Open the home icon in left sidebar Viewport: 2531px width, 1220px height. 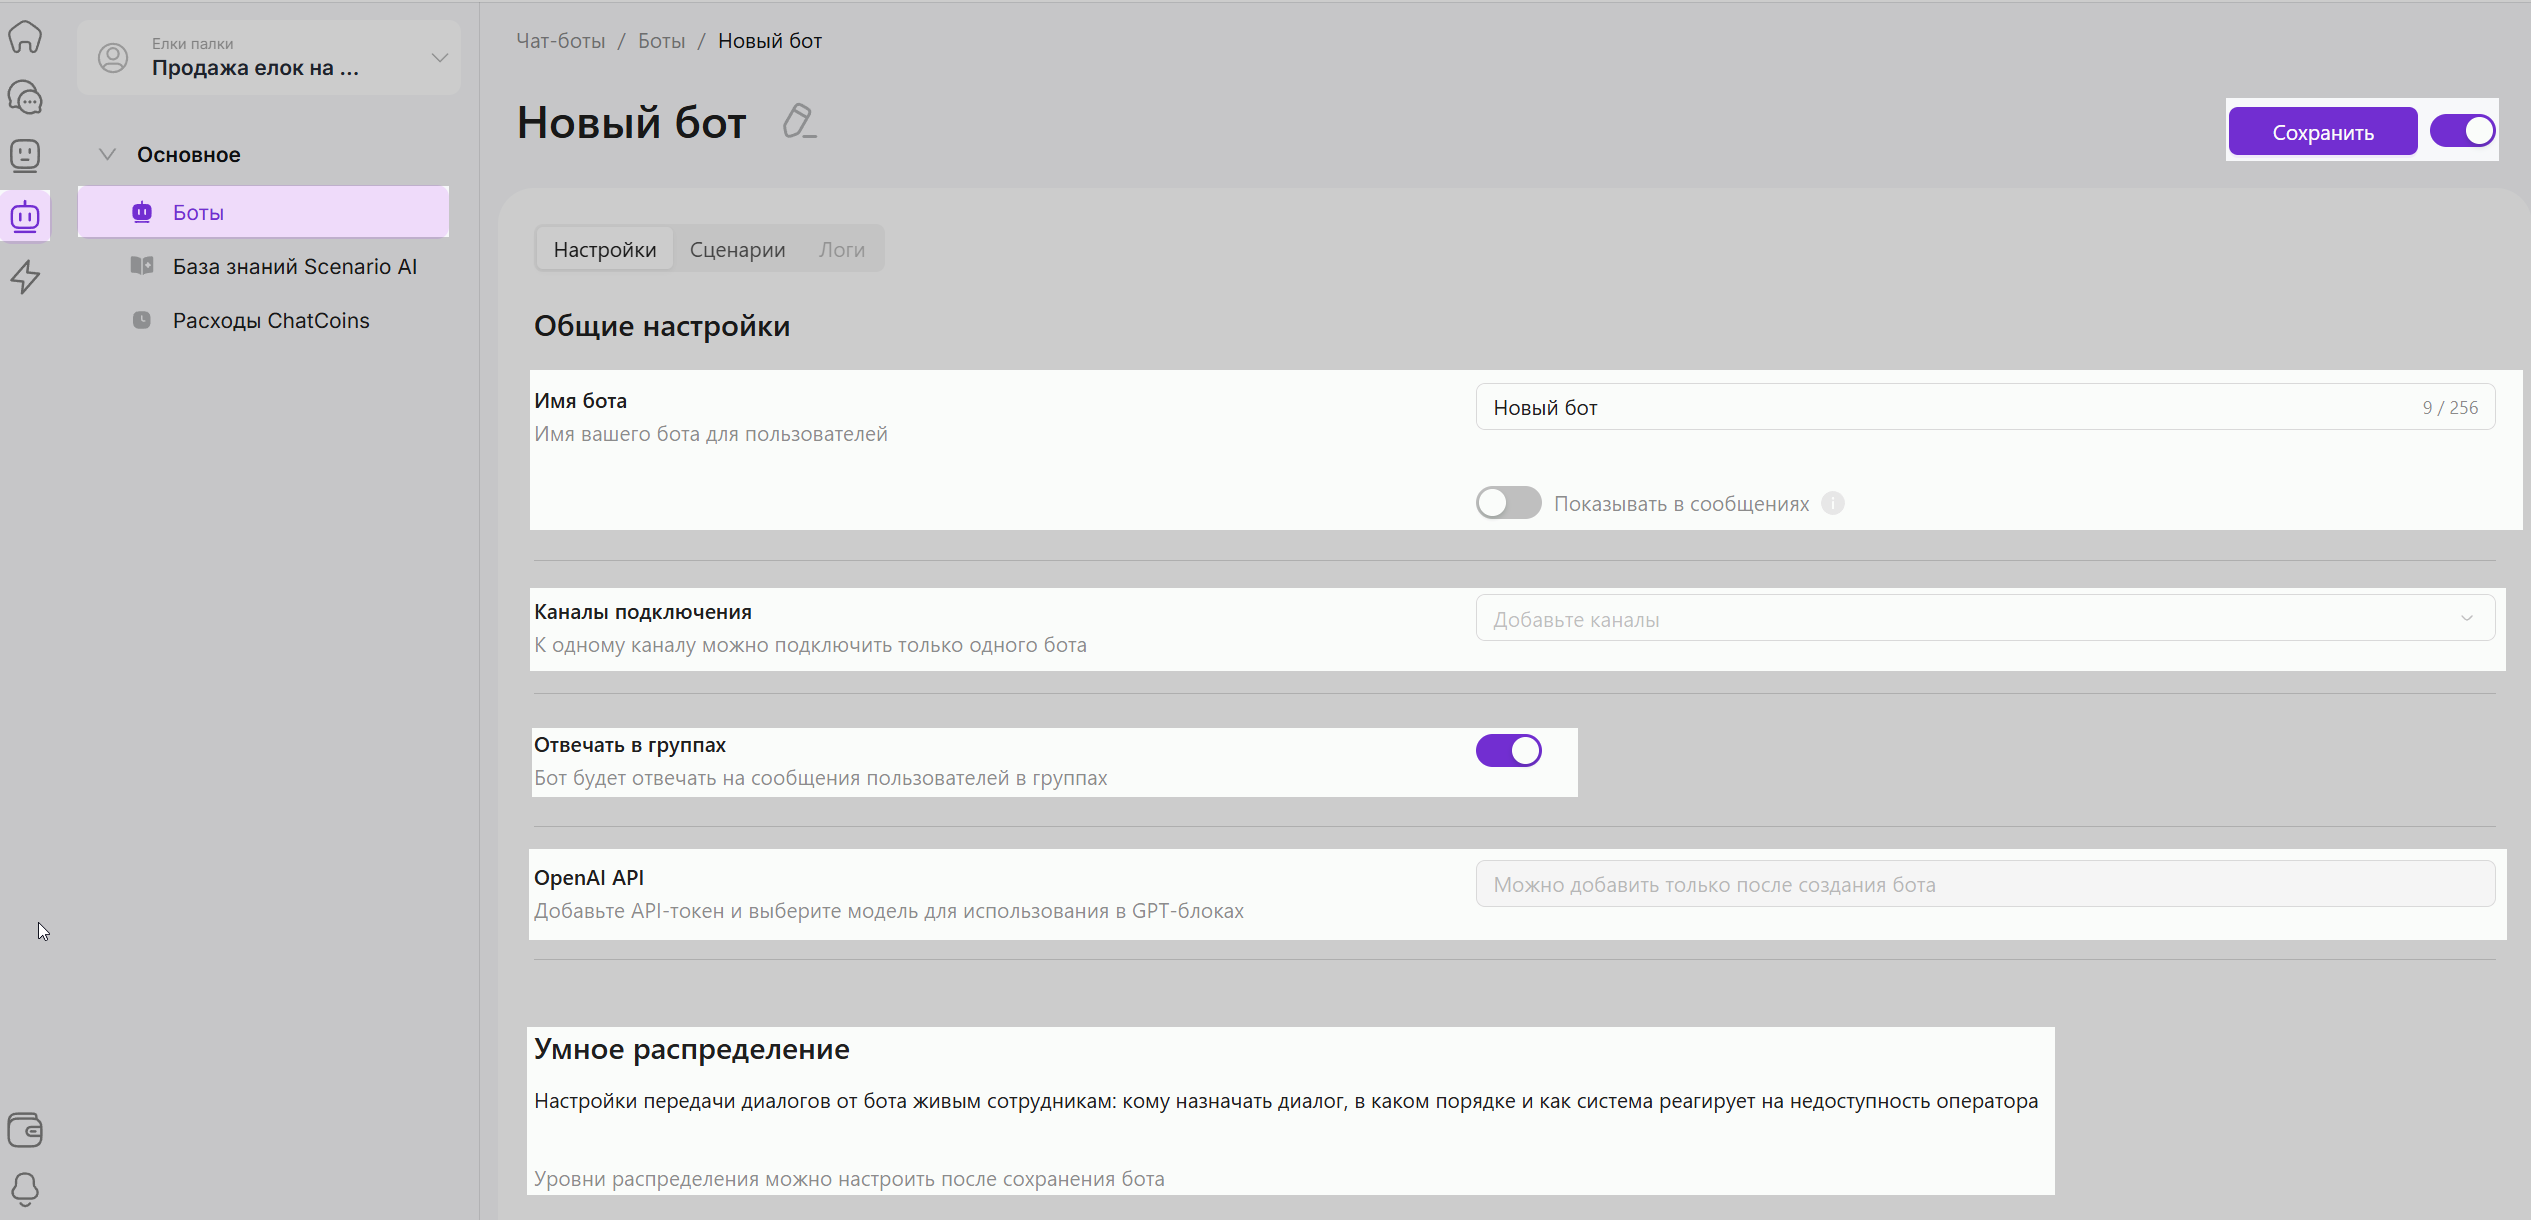(x=25, y=37)
